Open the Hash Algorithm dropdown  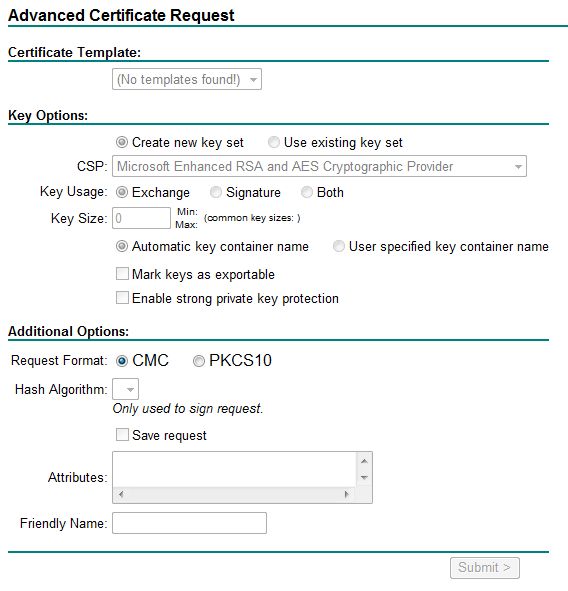pyautogui.click(x=126, y=389)
